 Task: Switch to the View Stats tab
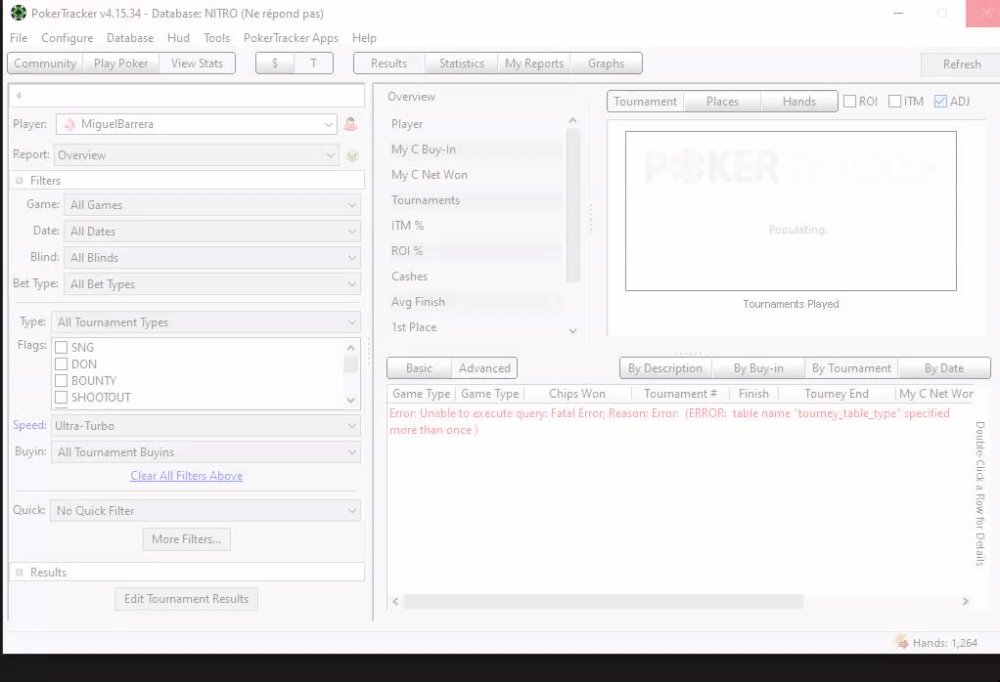(197, 63)
